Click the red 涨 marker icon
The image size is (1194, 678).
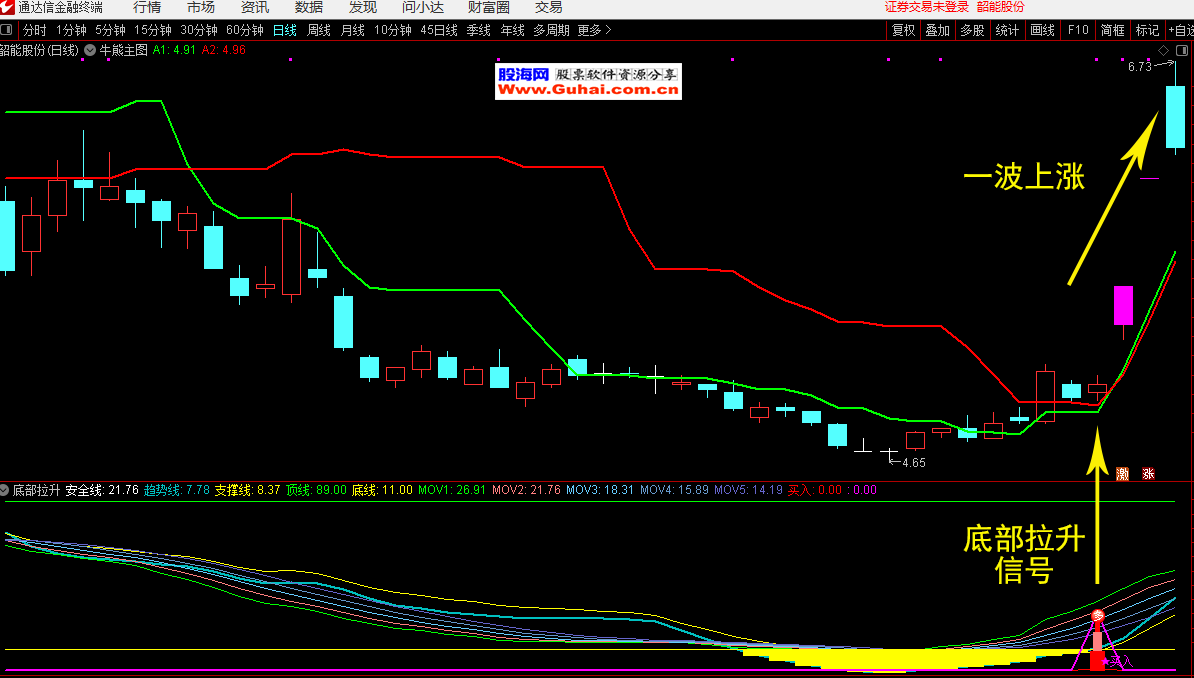coord(1148,474)
